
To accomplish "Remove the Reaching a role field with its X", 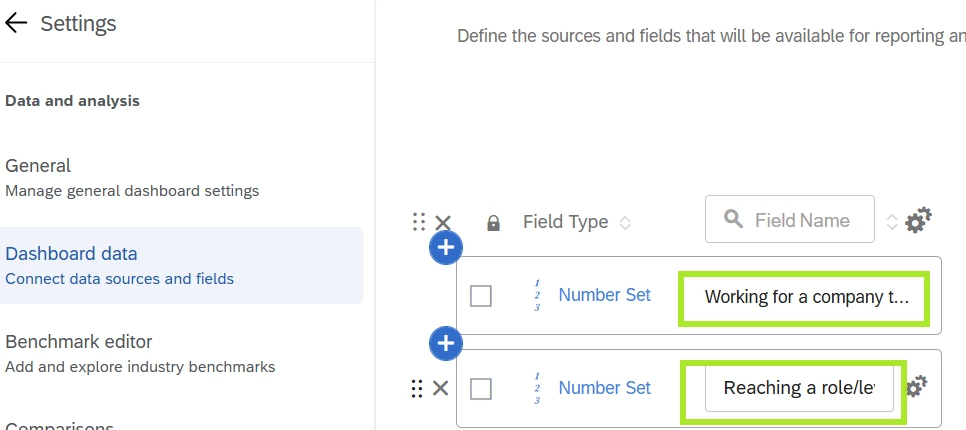I will coord(441,388).
